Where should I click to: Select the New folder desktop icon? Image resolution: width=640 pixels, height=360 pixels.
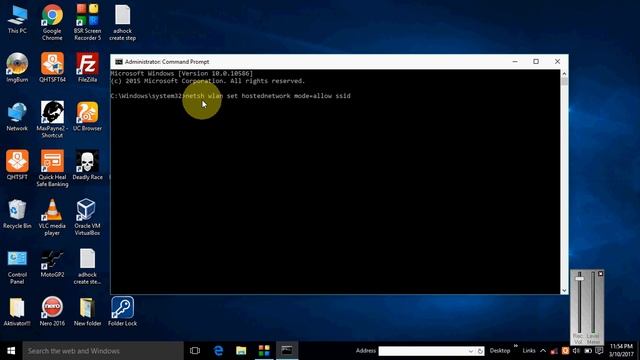[87, 312]
